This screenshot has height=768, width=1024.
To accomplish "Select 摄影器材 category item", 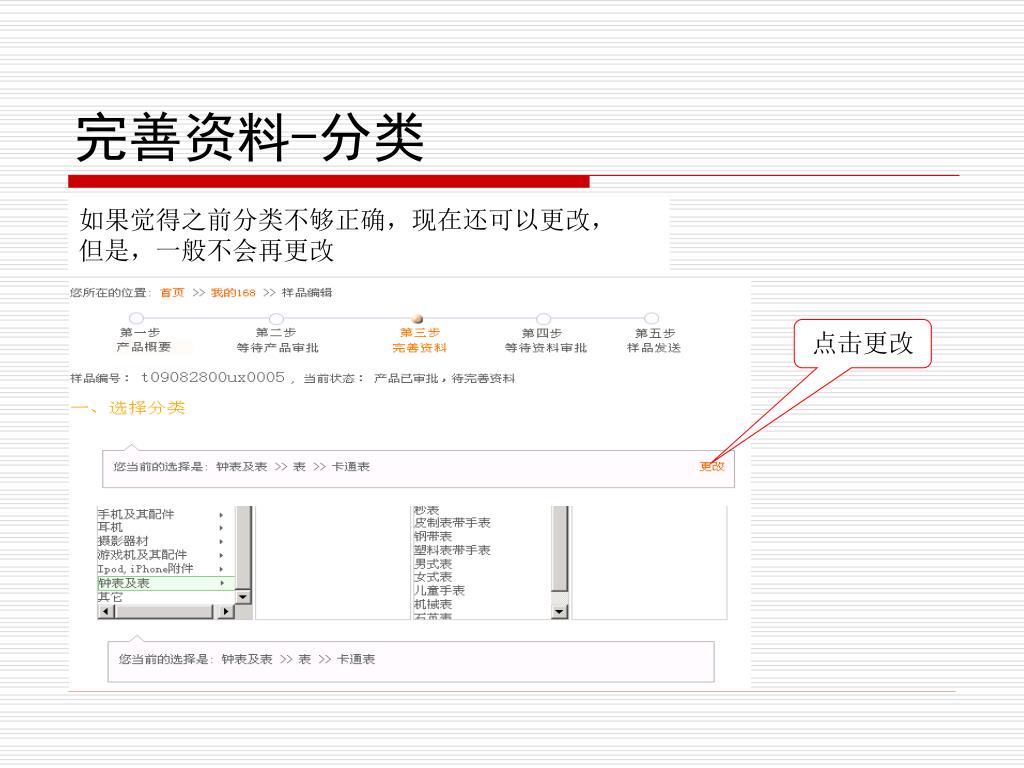I will 123,541.
